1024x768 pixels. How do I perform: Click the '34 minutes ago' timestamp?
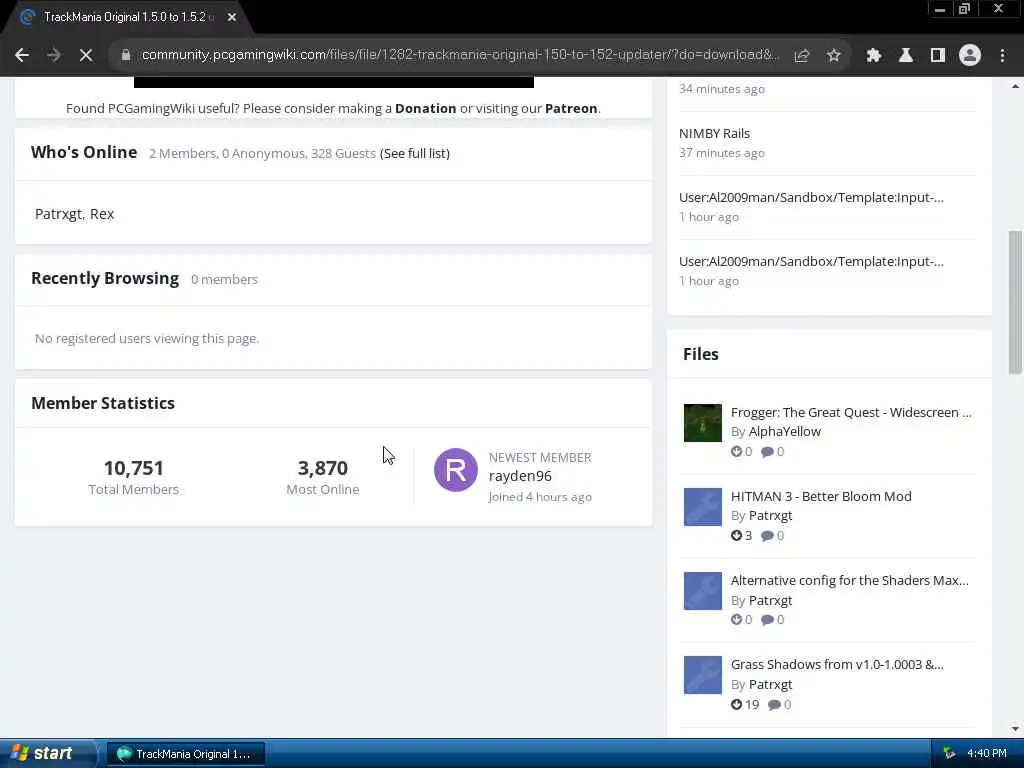(x=722, y=89)
